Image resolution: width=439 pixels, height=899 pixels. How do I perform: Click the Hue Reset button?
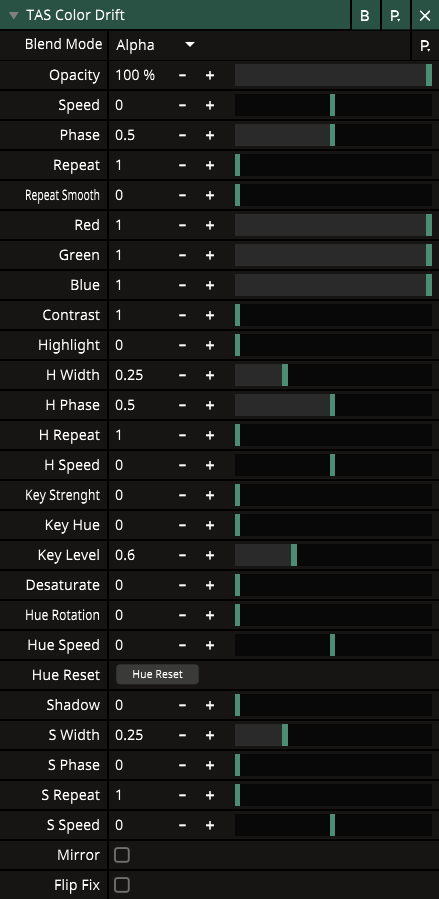(158, 675)
